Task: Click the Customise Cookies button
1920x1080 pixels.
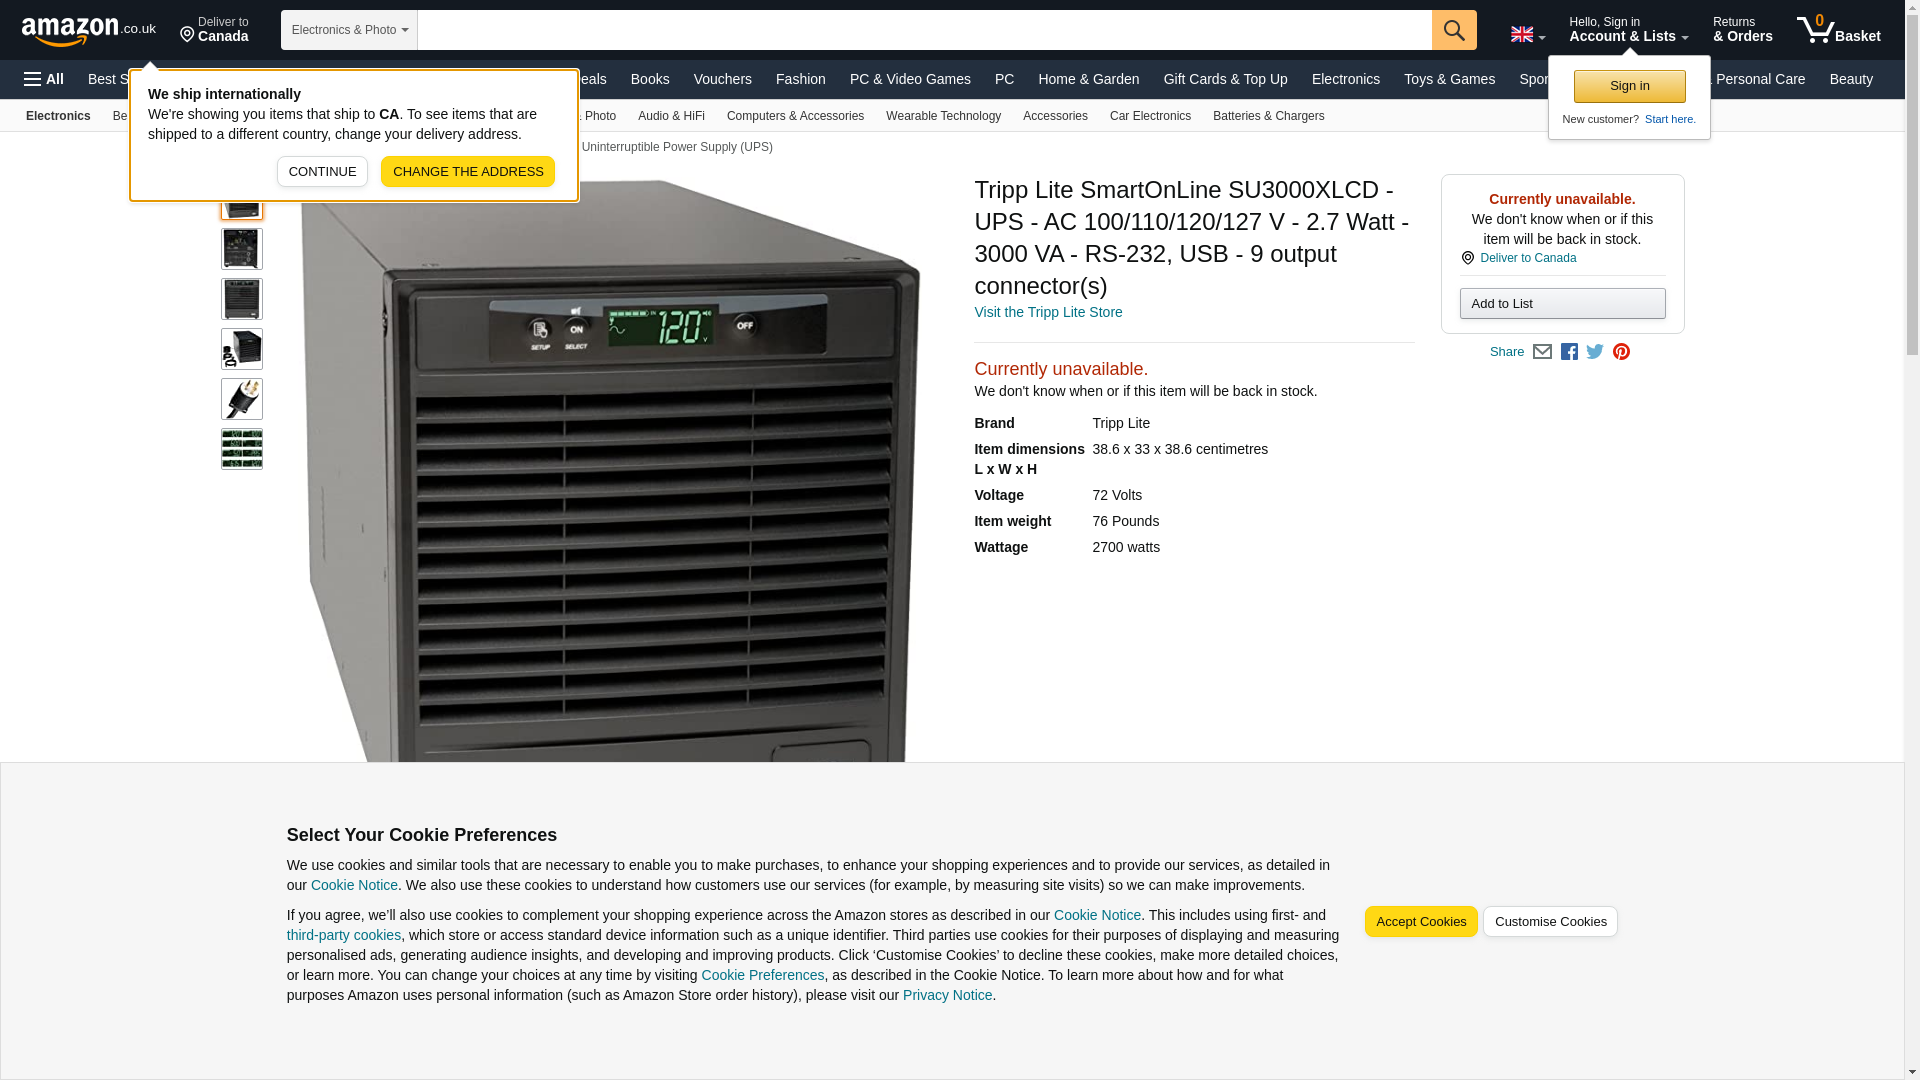Action: (1550, 921)
